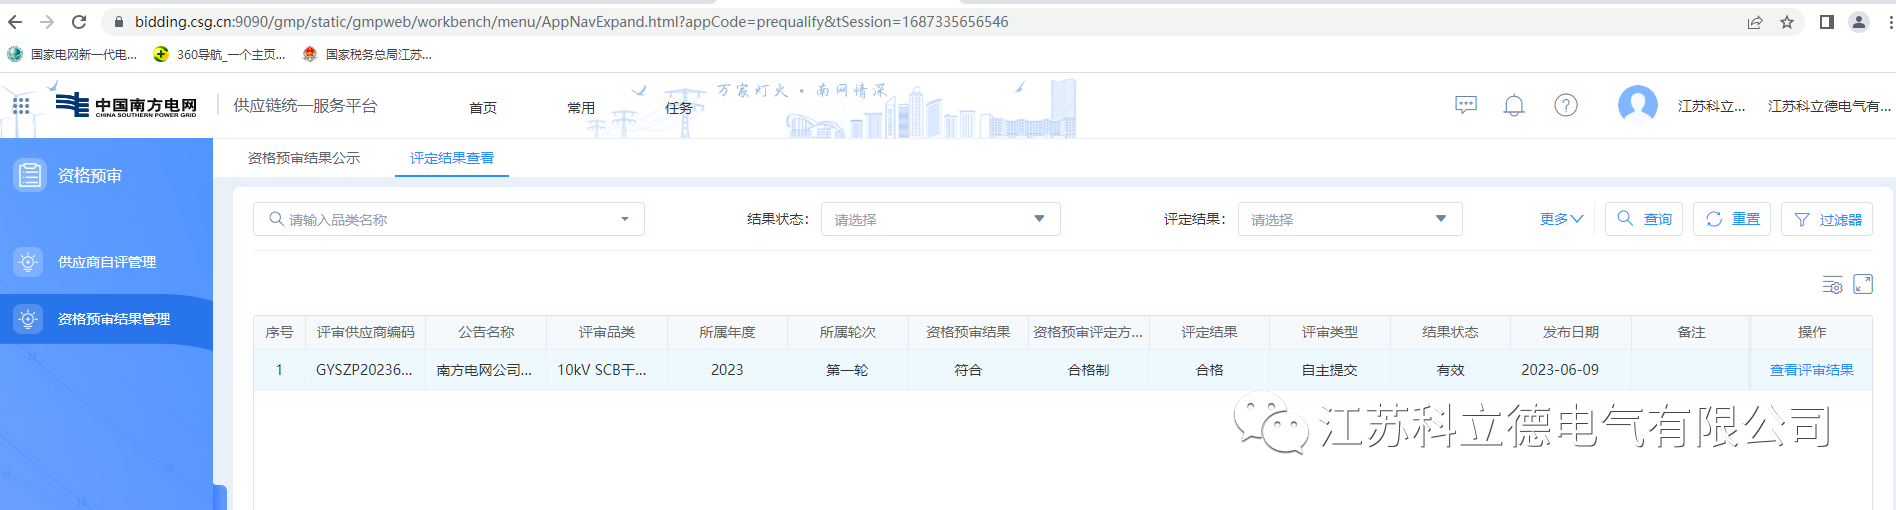This screenshot has width=1896, height=510.
Task: Expand the 结果状态 dropdown
Action: point(940,219)
